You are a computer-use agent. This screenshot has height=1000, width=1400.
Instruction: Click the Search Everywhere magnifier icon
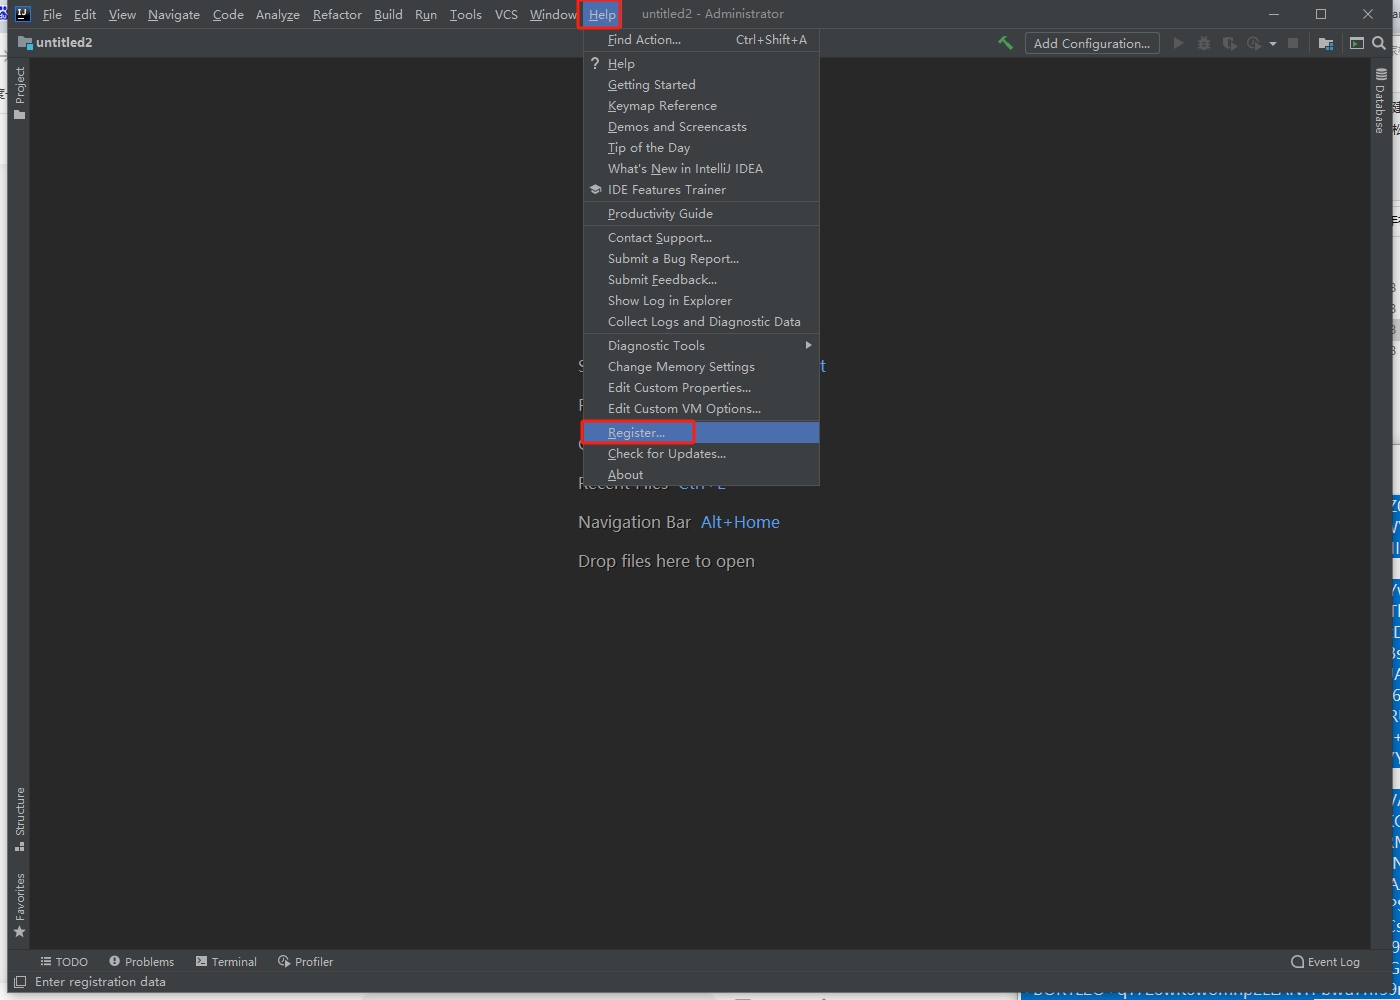coord(1379,43)
